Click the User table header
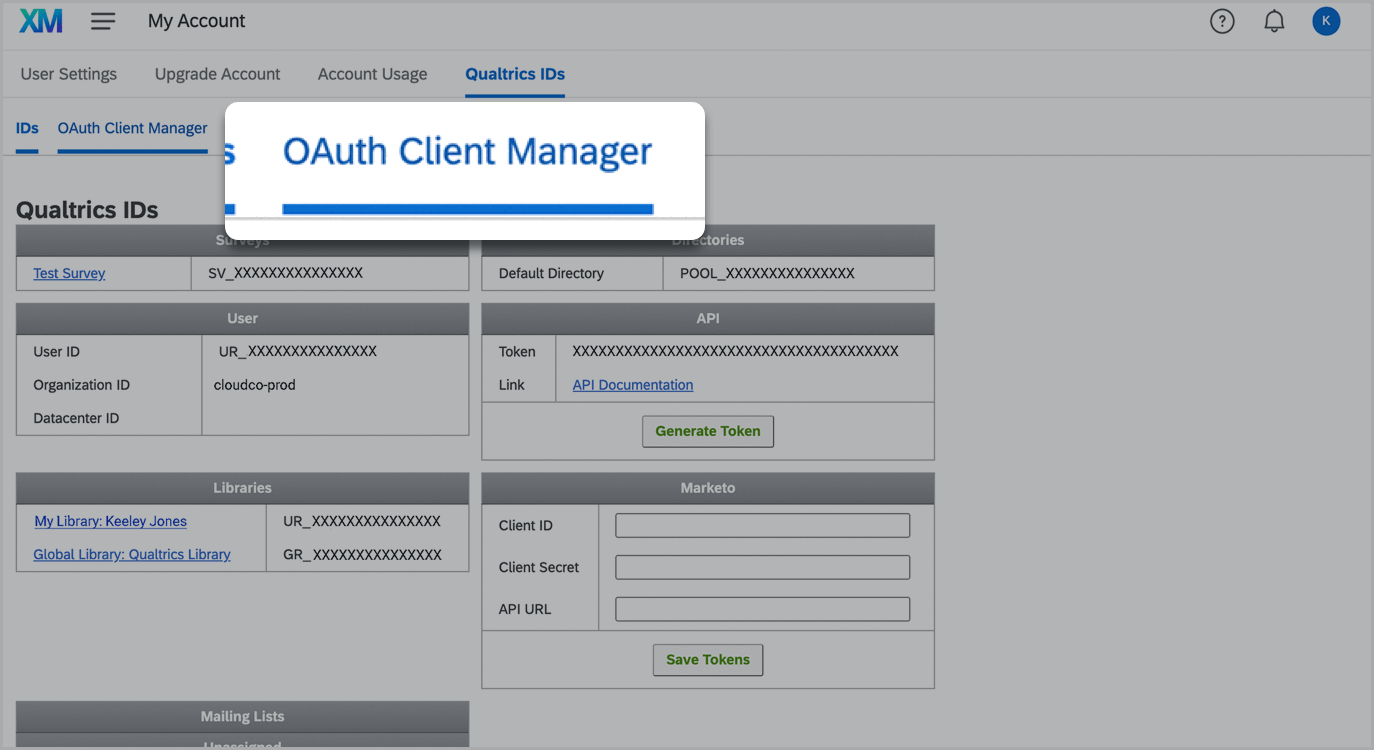1374x750 pixels. [243, 318]
